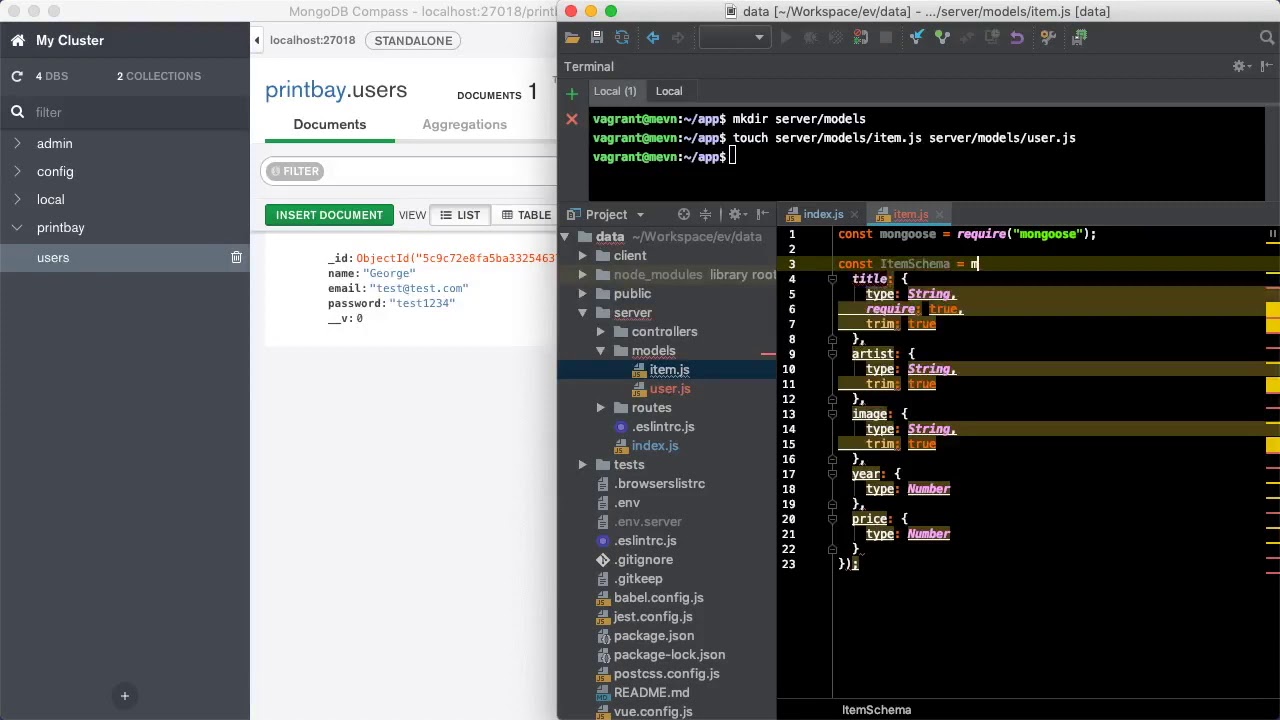1280x720 pixels.
Task: Toggle code fold marker at the image line
Action: pyautogui.click(x=832, y=414)
